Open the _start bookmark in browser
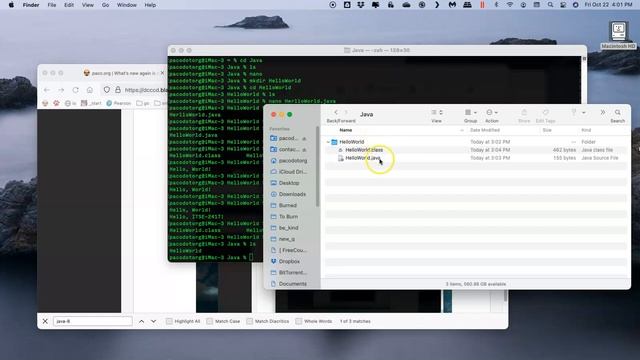The height and width of the screenshot is (360, 640). (91, 103)
